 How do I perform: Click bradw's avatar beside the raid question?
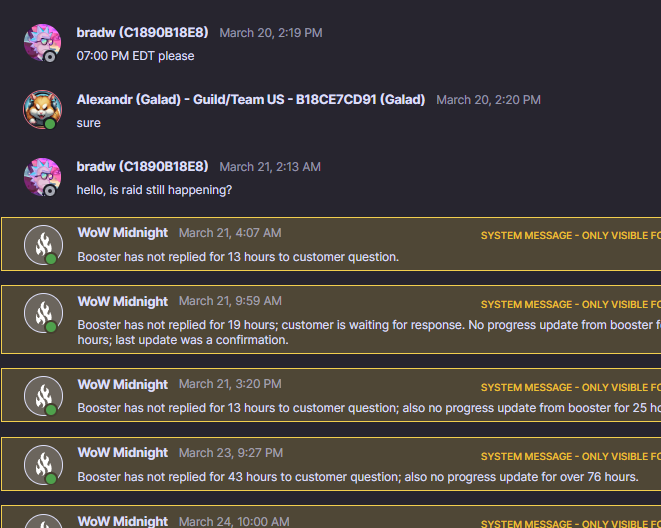(43, 177)
